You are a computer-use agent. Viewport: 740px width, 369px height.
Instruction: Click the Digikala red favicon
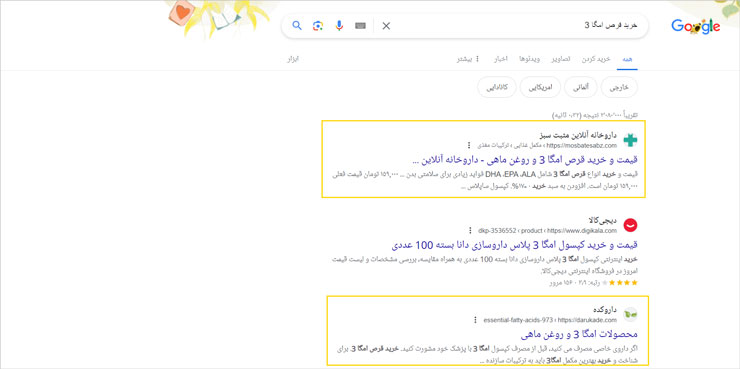click(x=630, y=225)
